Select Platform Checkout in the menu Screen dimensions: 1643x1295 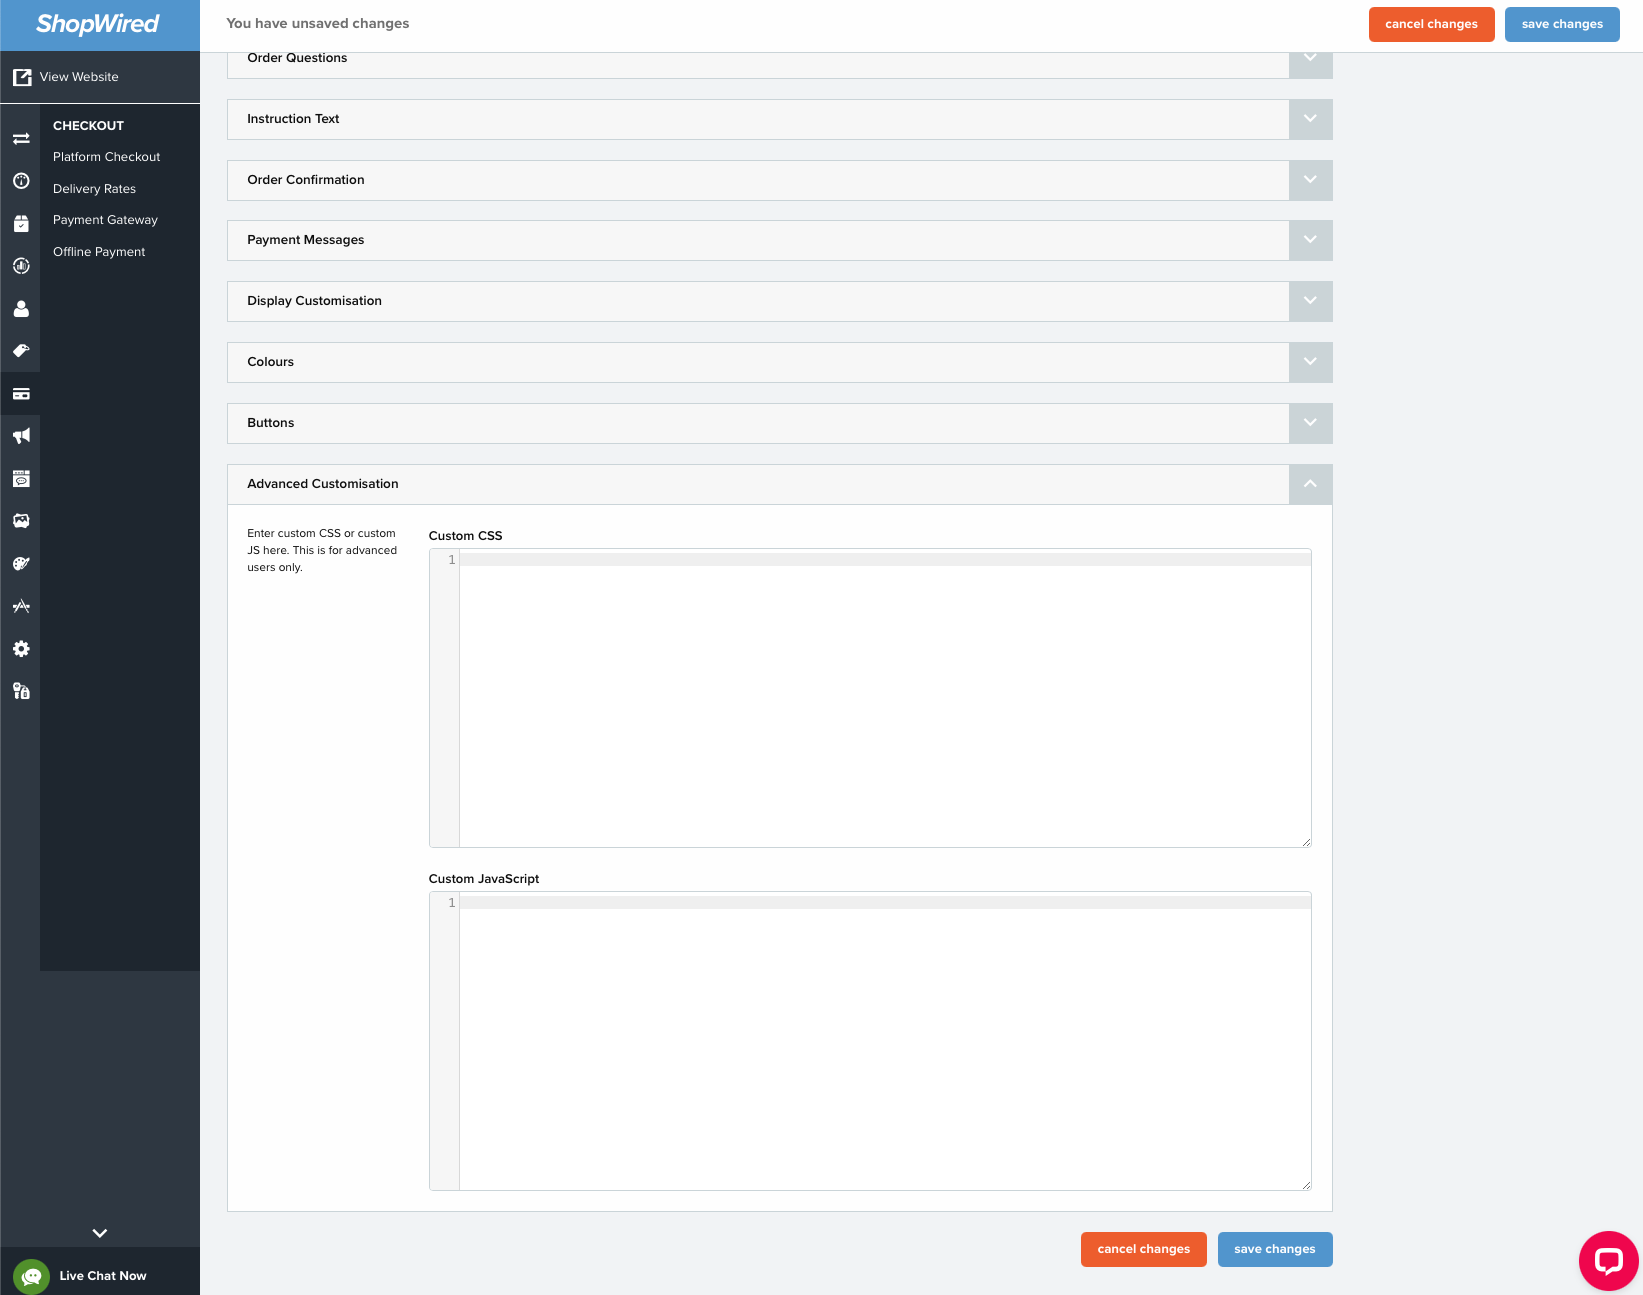tap(106, 156)
